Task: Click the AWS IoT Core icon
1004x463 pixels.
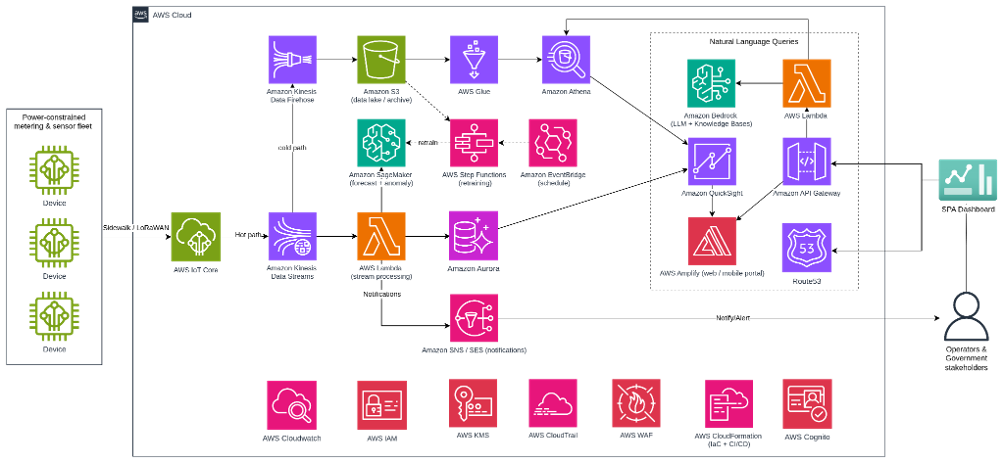Action: [x=196, y=237]
